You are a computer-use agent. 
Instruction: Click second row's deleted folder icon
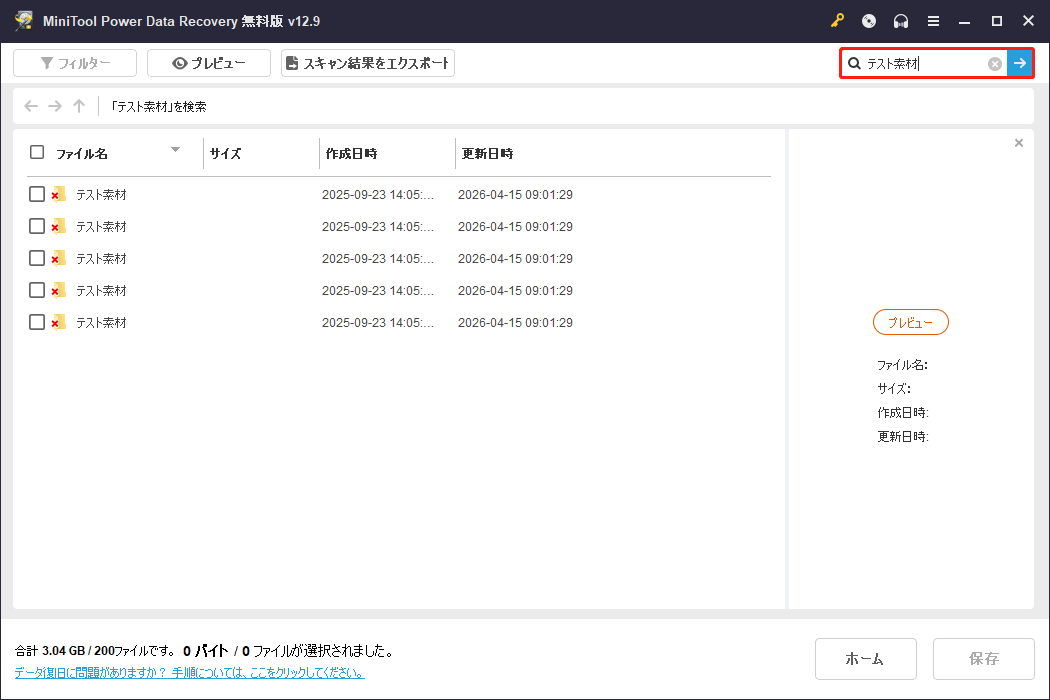(58, 226)
